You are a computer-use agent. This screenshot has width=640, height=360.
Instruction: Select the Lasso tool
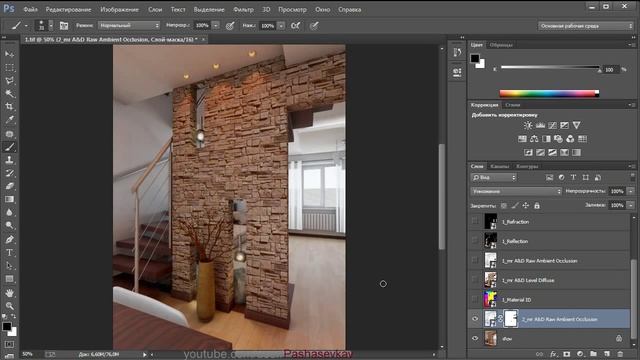9,80
